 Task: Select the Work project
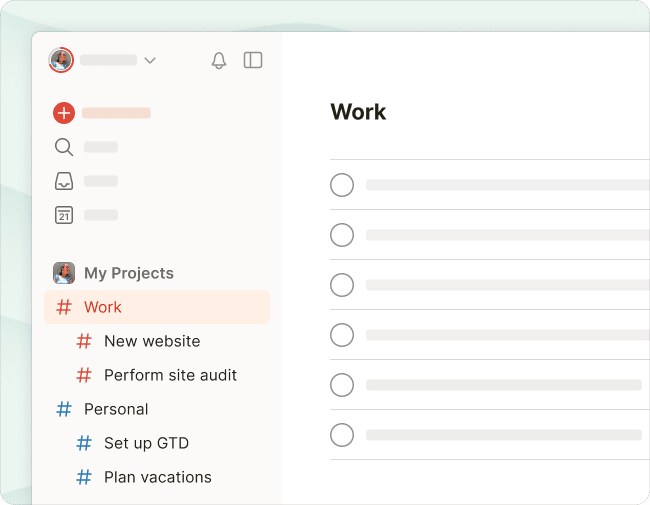tap(103, 307)
